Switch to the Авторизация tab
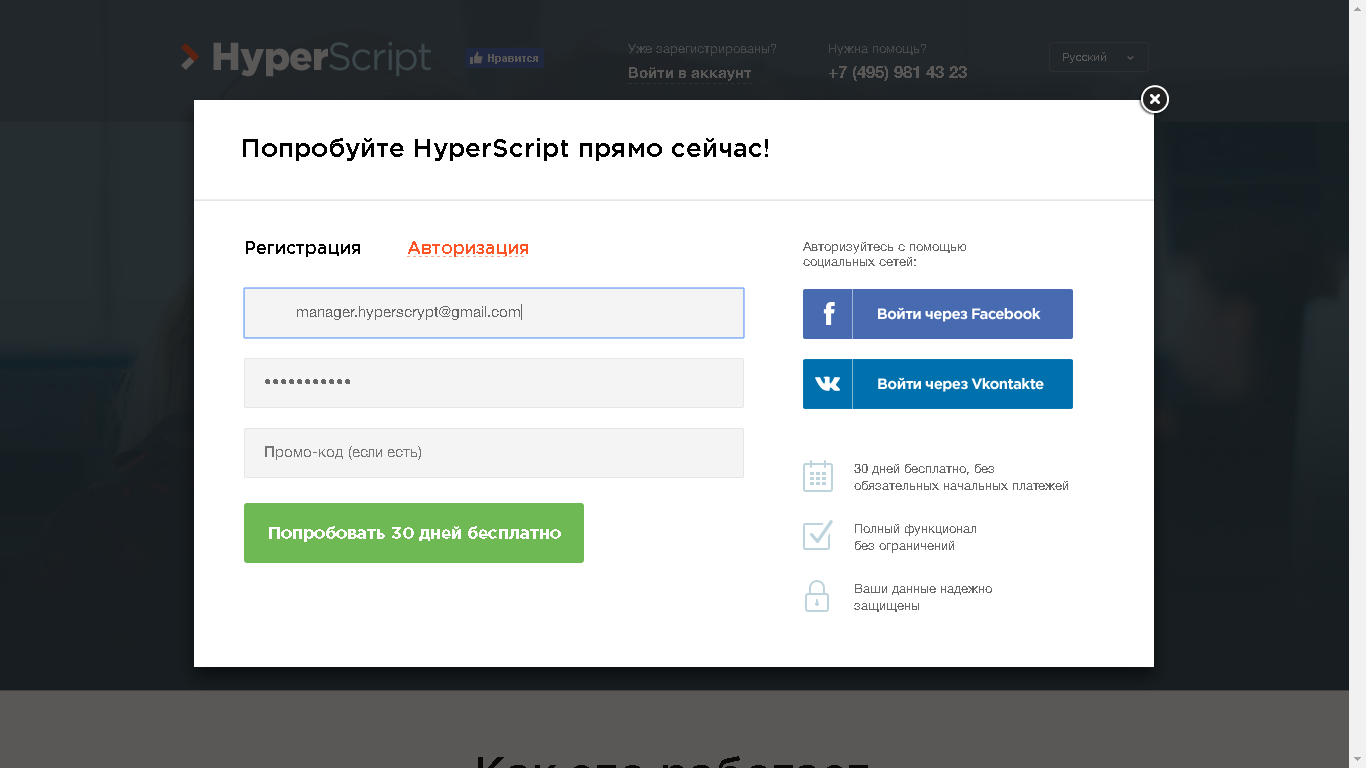The height and width of the screenshot is (768, 1366). (468, 248)
